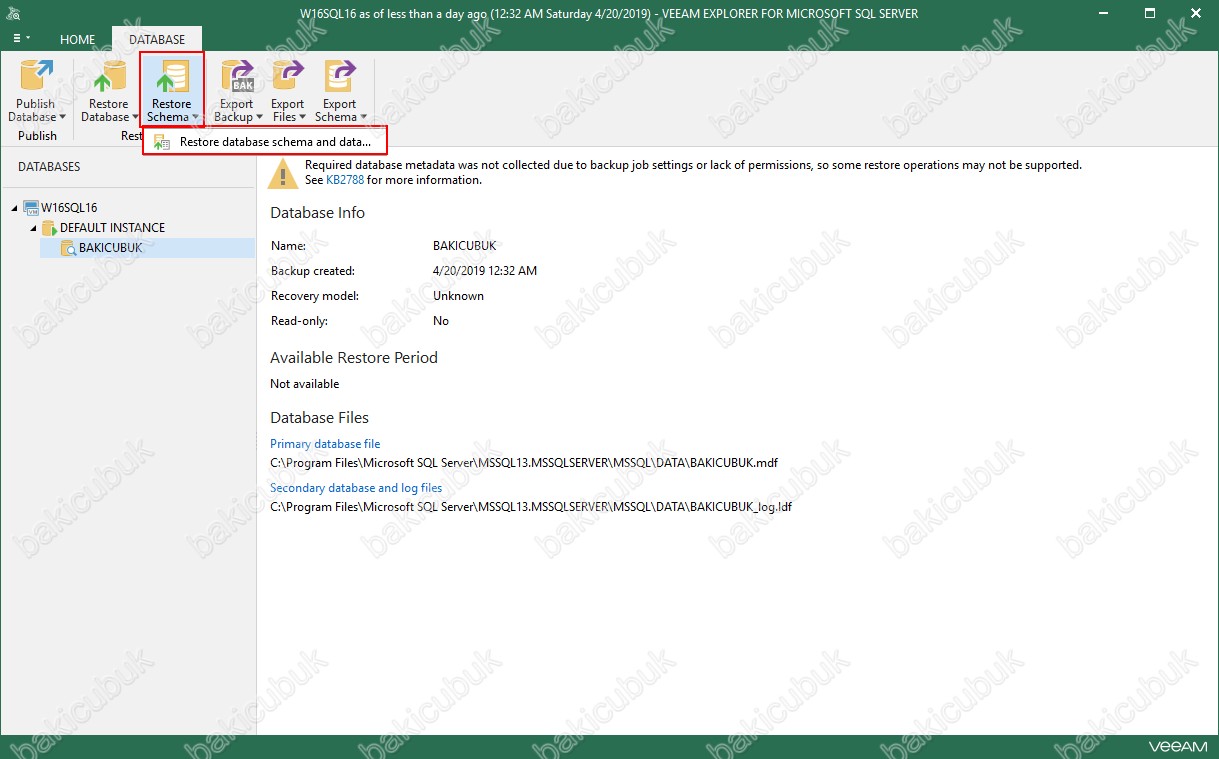Image resolution: width=1219 pixels, height=759 pixels.
Task: Click the Available Restore Period heading
Action: 354,358
